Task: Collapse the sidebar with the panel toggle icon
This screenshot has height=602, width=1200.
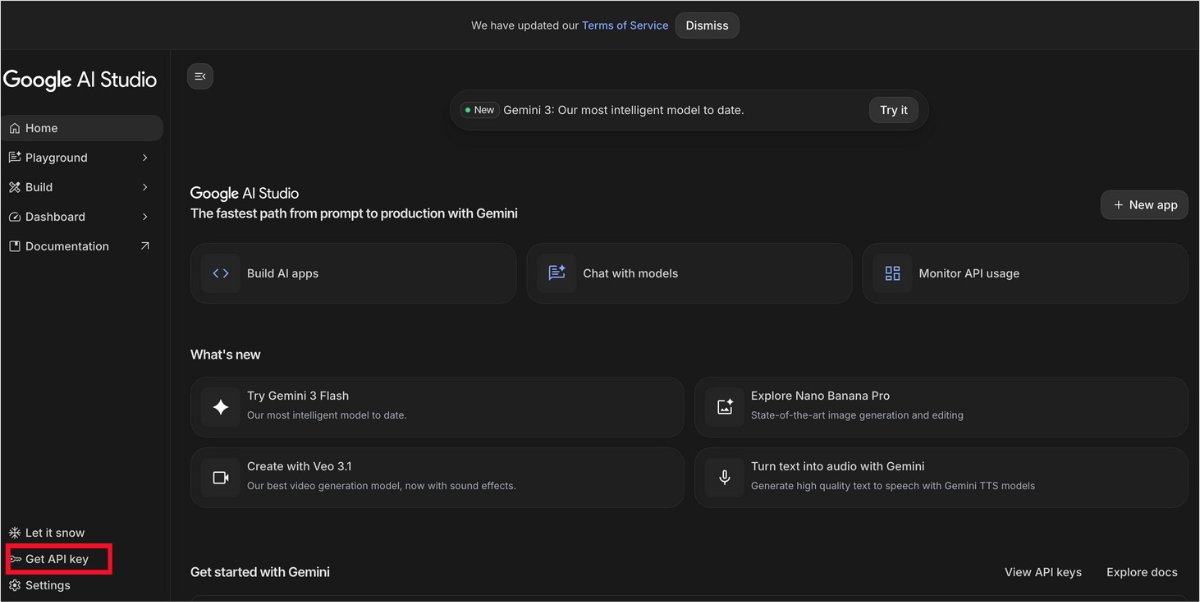Action: pos(200,76)
